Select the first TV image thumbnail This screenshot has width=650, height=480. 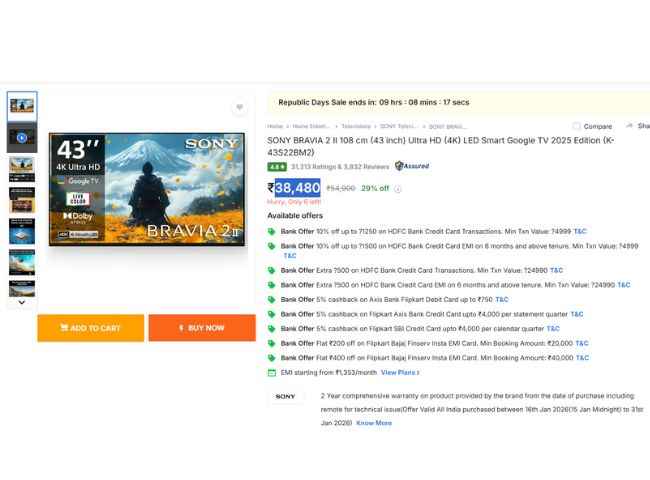(x=22, y=104)
